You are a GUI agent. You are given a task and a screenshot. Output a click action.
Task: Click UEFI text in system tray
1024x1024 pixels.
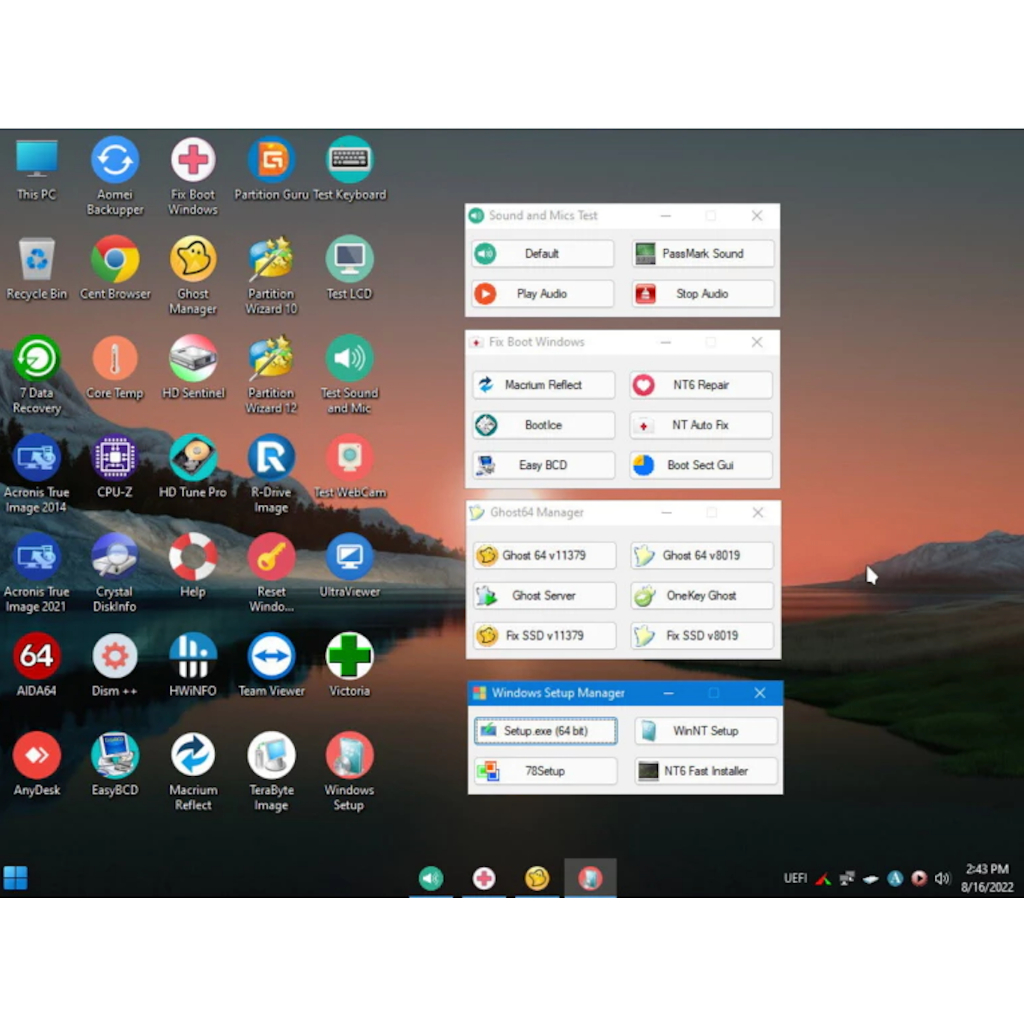pyautogui.click(x=795, y=878)
